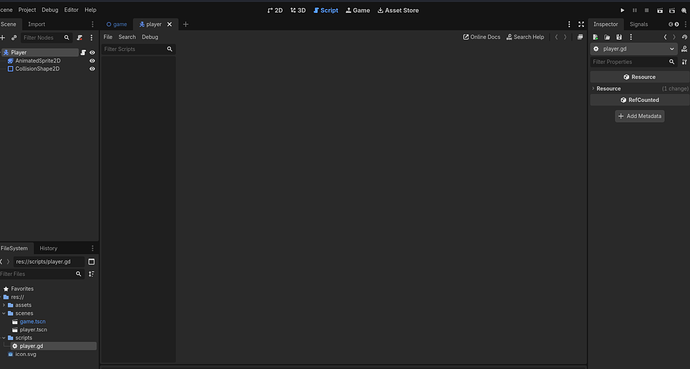Screen dimensions: 690x369
Task: Run the current scene via clapperboard icon
Action: pyautogui.click(x=660, y=10)
